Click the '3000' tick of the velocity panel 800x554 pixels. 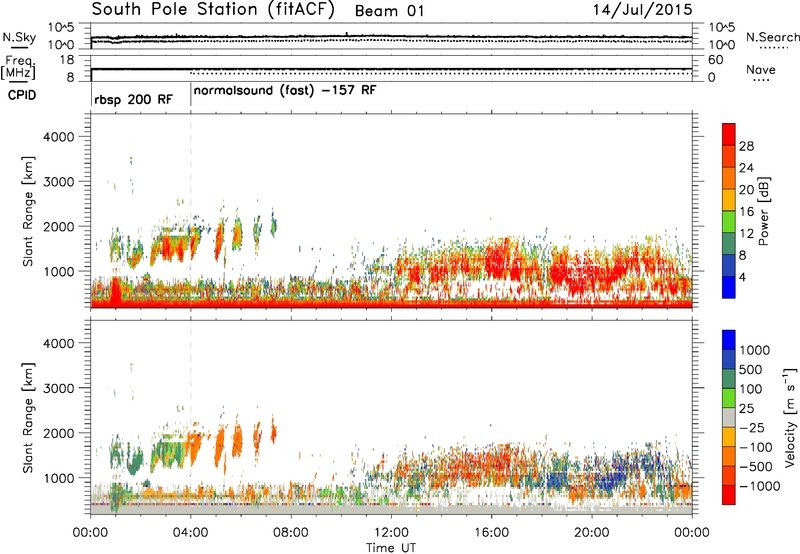tap(58, 388)
